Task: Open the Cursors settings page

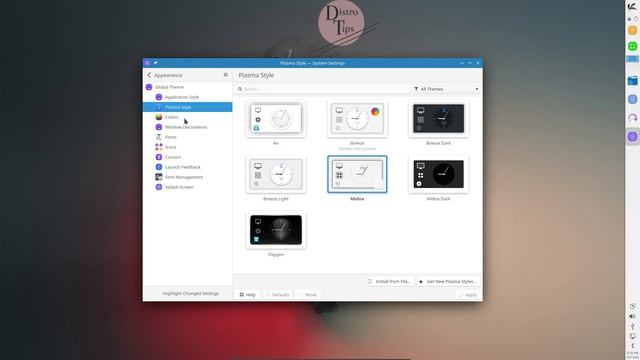Action: coord(187,157)
